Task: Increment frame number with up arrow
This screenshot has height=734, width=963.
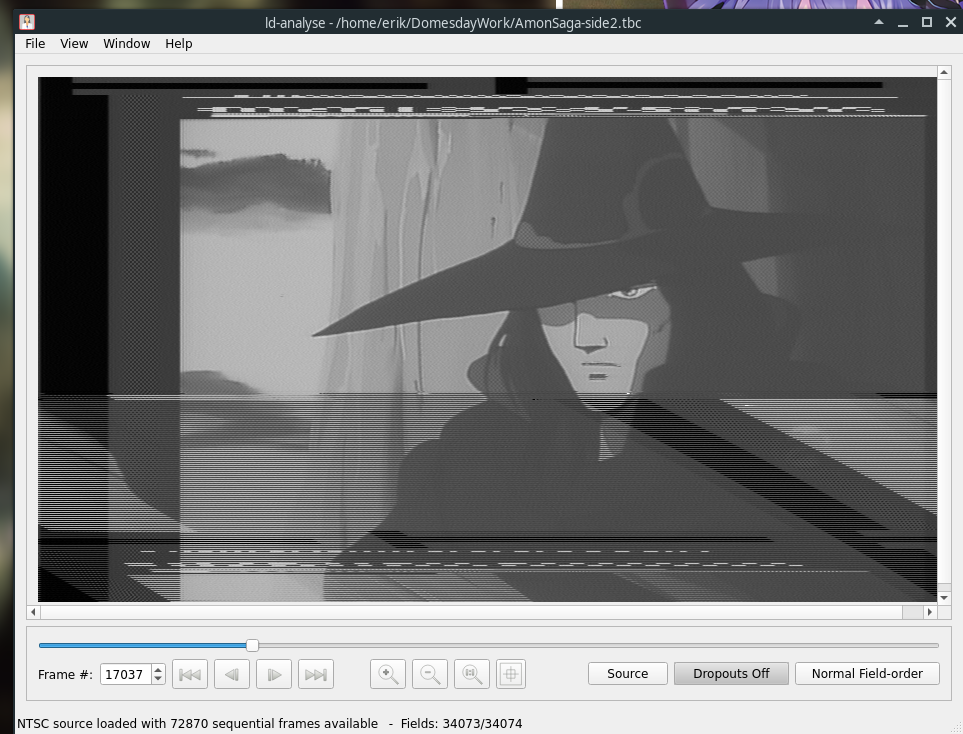Action: click(x=158, y=670)
